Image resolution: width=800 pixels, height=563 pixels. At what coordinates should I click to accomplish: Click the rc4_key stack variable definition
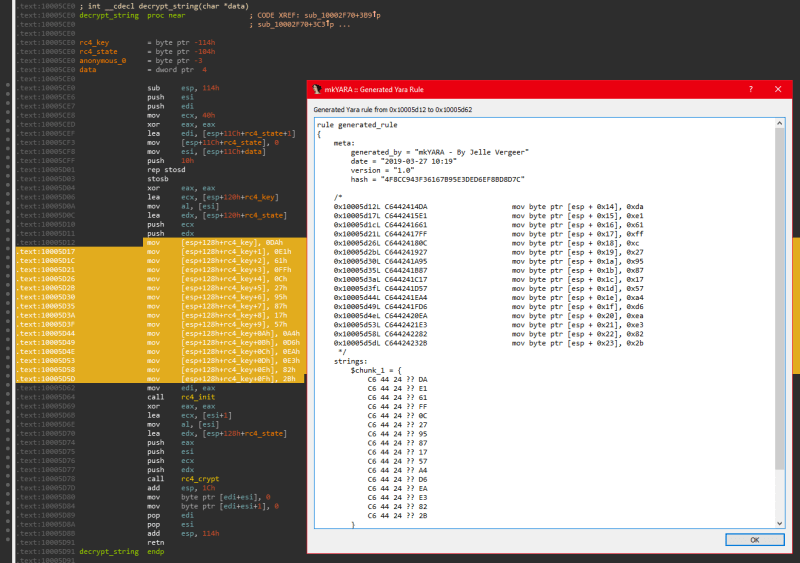pos(94,42)
